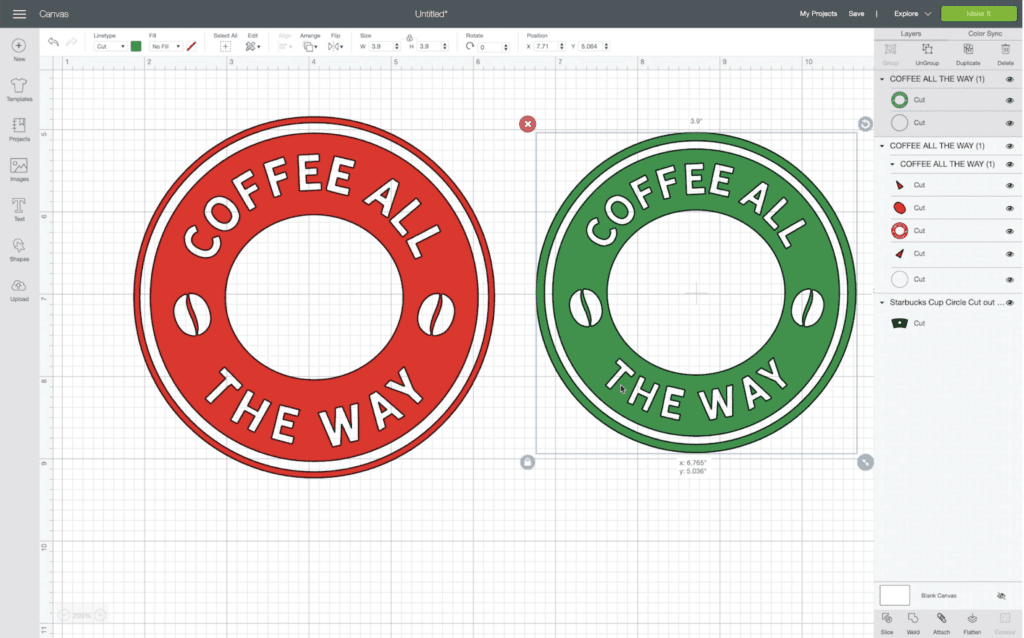Viewport: 1024px width, 638px height.
Task: Collapse the Starbucks Cup Circle Cut out group
Action: [882, 302]
